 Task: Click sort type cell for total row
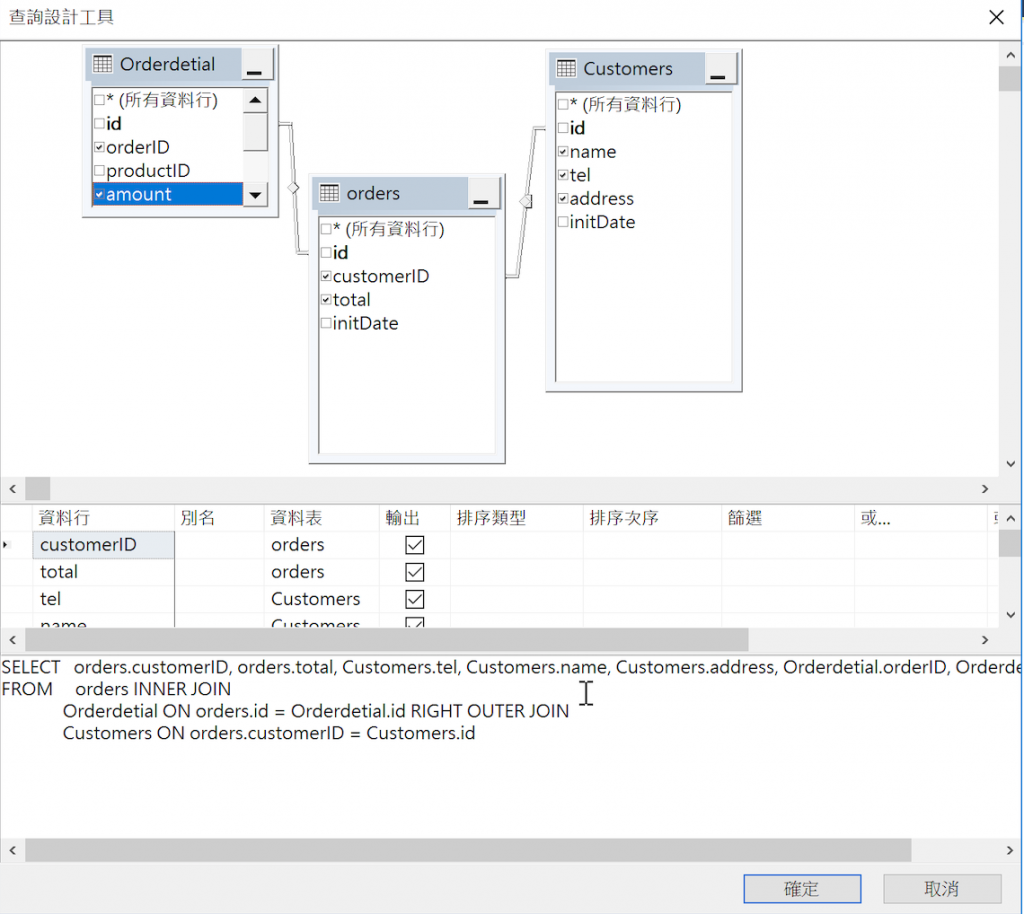(x=517, y=572)
